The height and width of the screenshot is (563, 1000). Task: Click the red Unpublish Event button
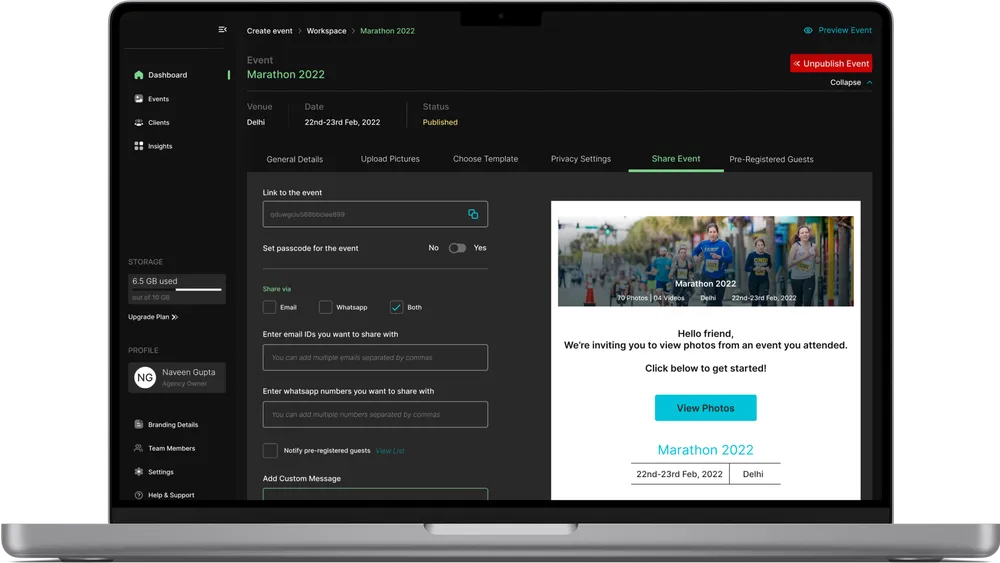pyautogui.click(x=831, y=63)
